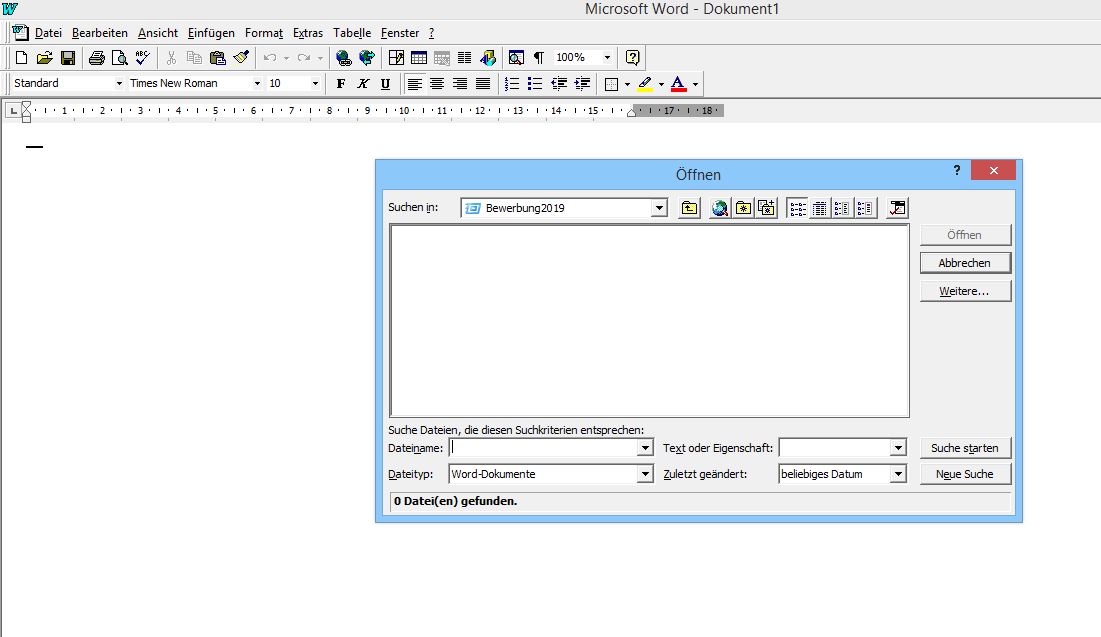Open the Standard style dropdown

[x=119, y=84]
